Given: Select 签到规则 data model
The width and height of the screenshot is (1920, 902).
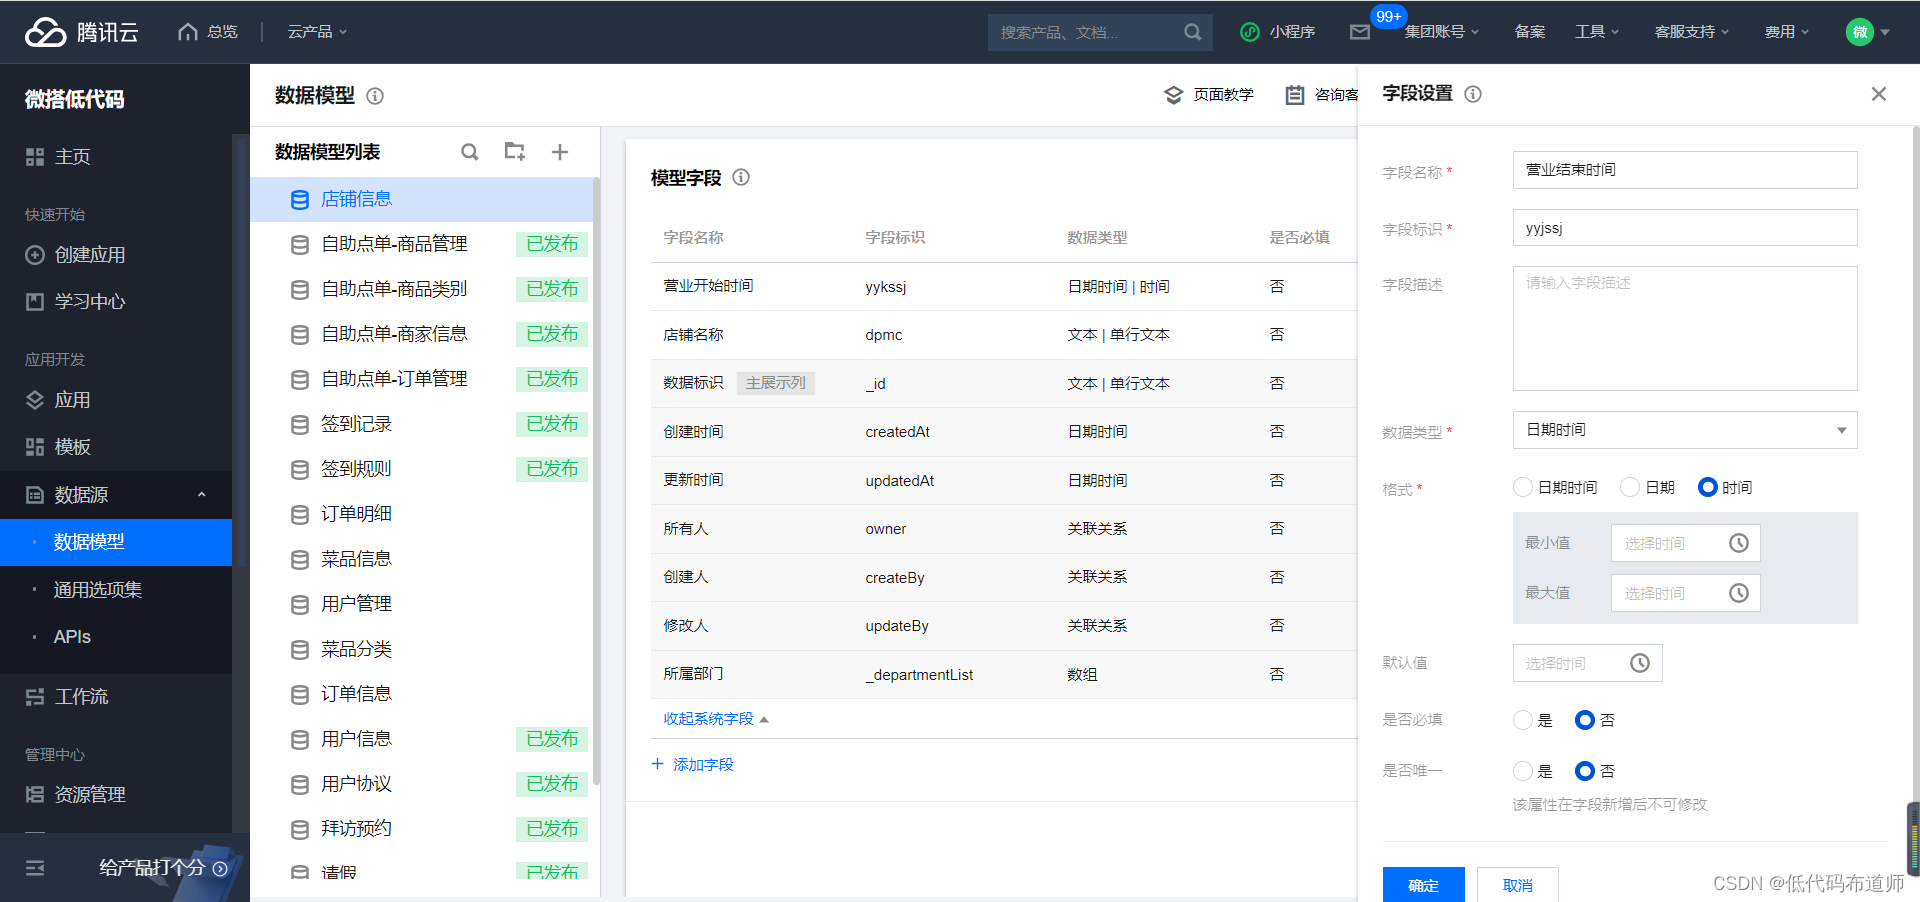Looking at the screenshot, I should (421, 469).
